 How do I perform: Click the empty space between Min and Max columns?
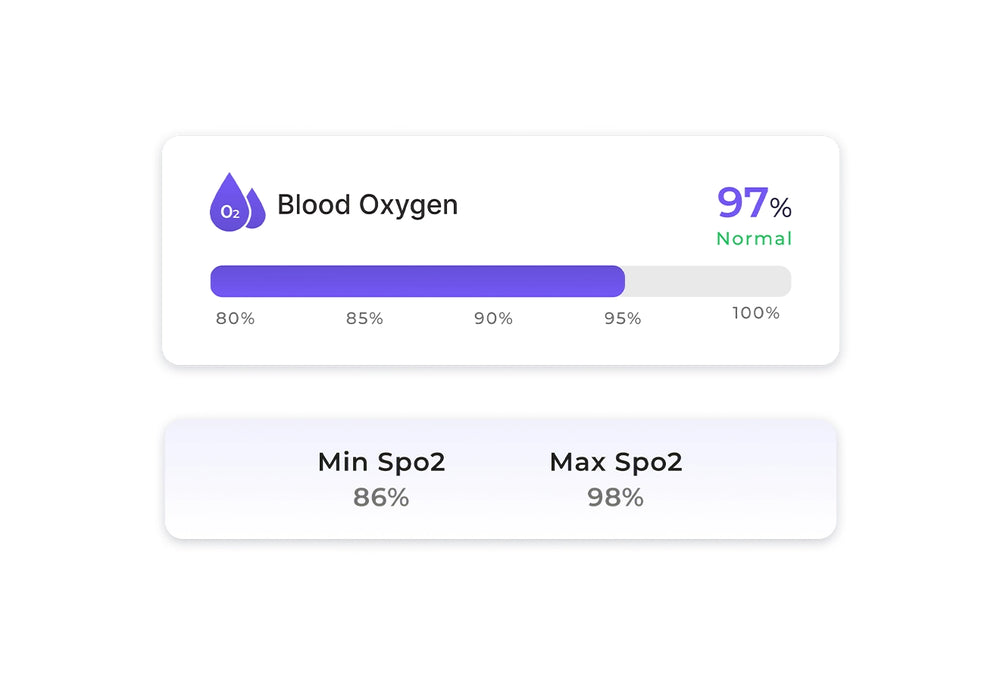point(498,480)
